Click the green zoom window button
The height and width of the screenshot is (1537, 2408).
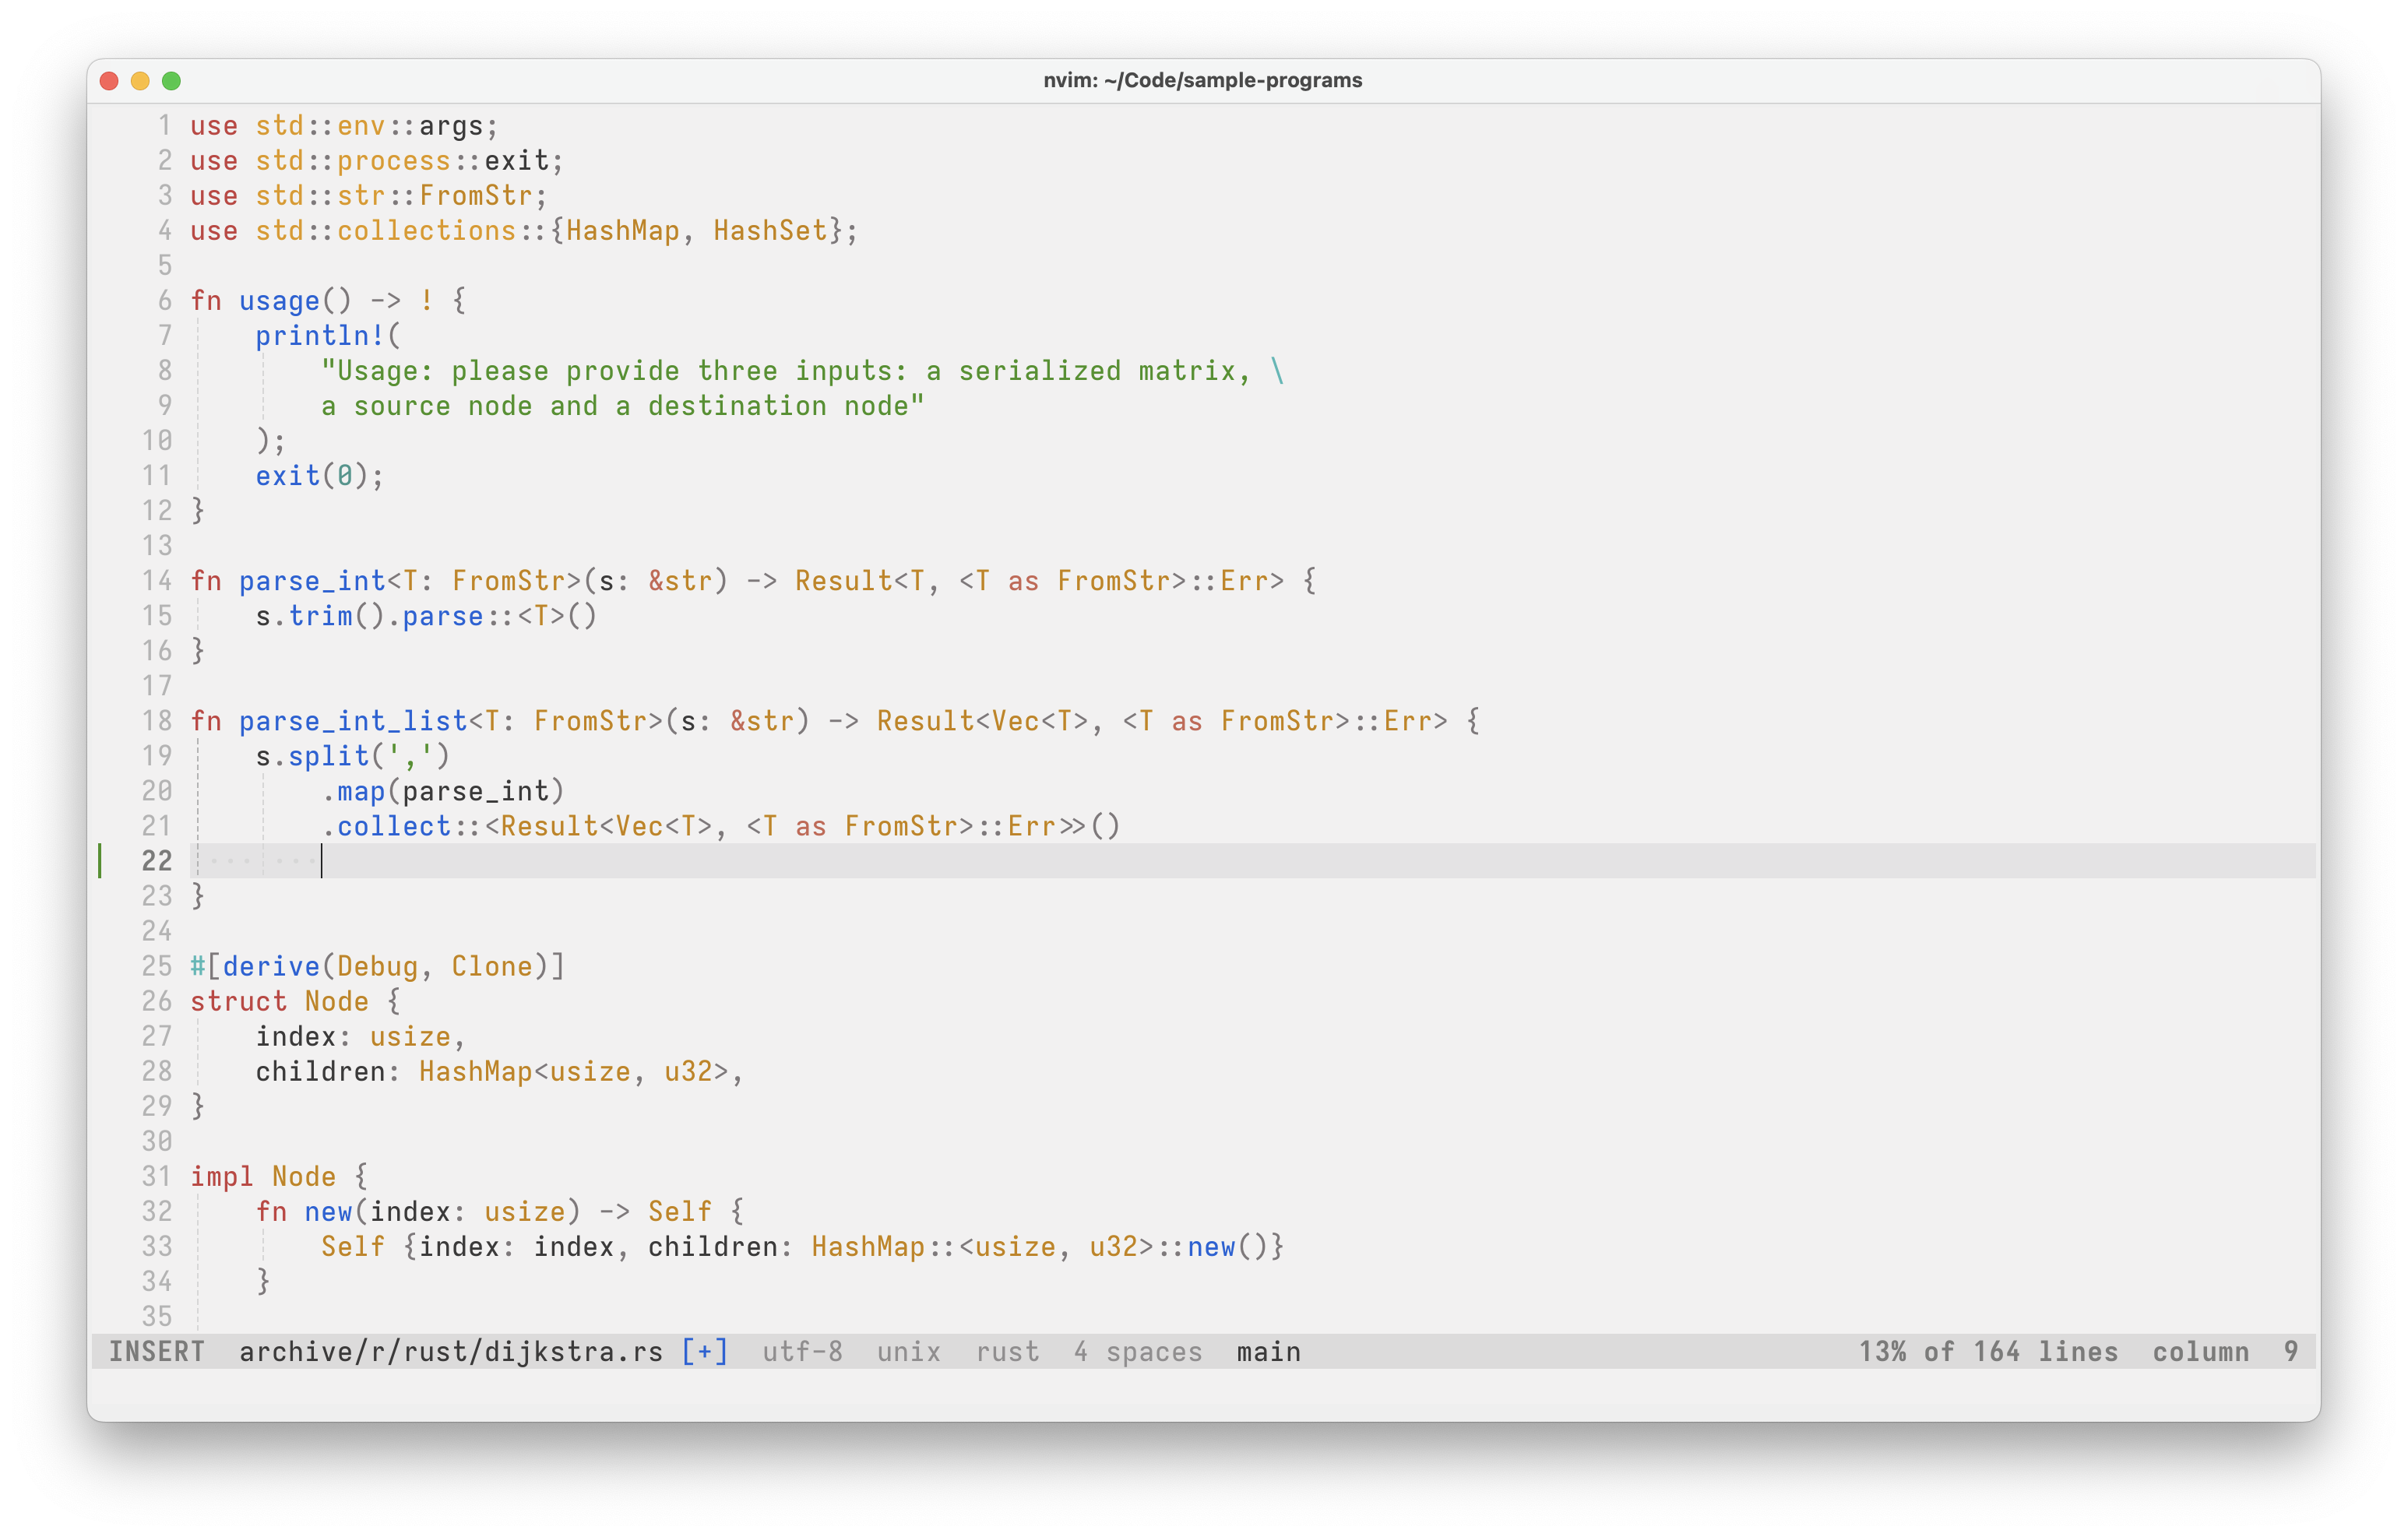pyautogui.click(x=172, y=81)
